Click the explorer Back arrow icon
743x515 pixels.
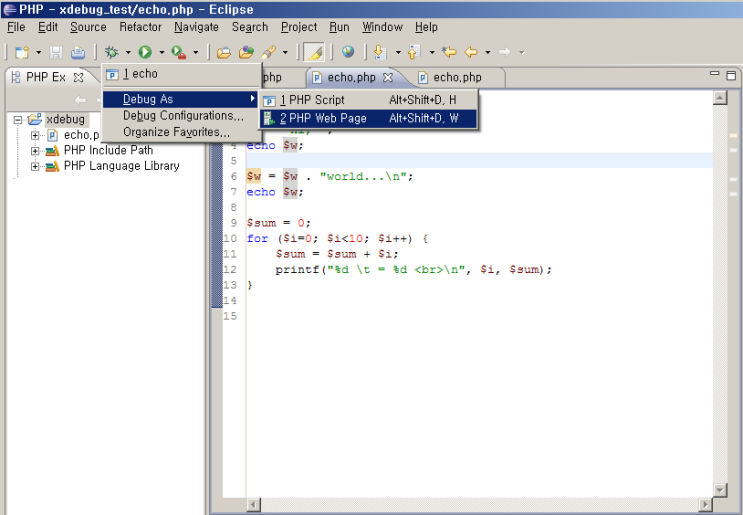[81, 100]
